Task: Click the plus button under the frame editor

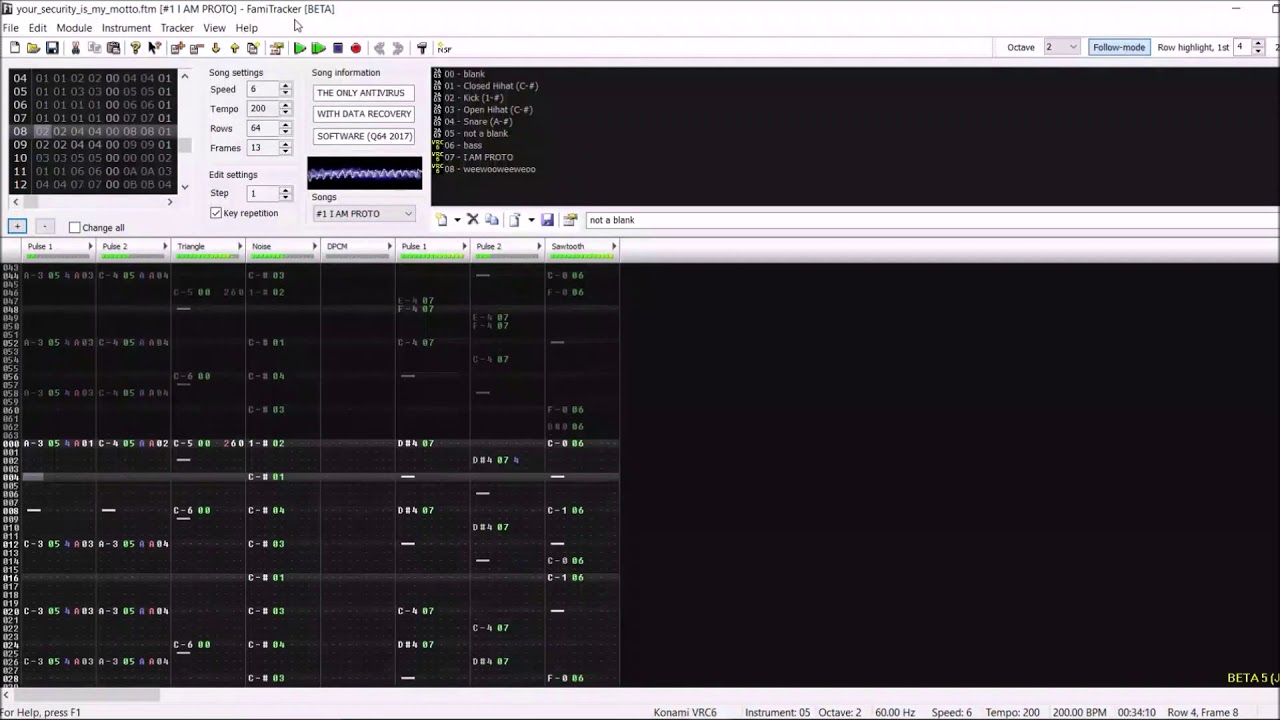Action: (x=17, y=227)
